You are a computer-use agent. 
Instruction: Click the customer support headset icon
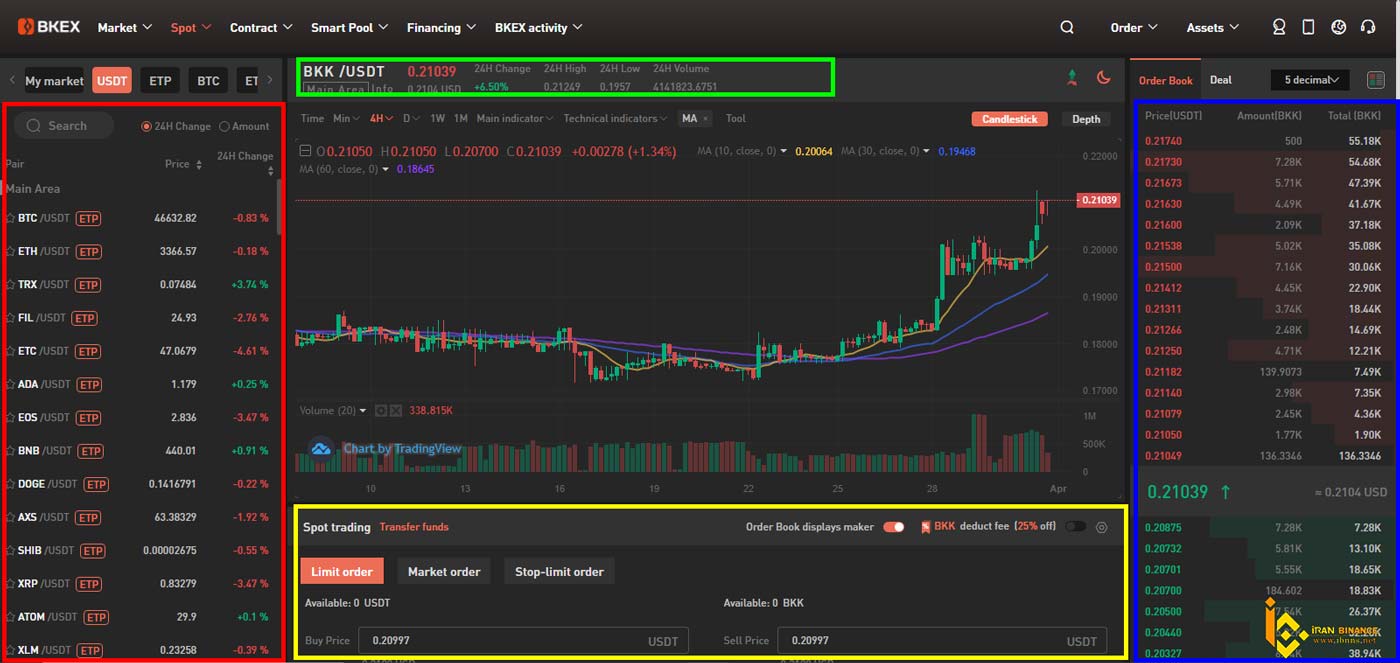[1369, 28]
